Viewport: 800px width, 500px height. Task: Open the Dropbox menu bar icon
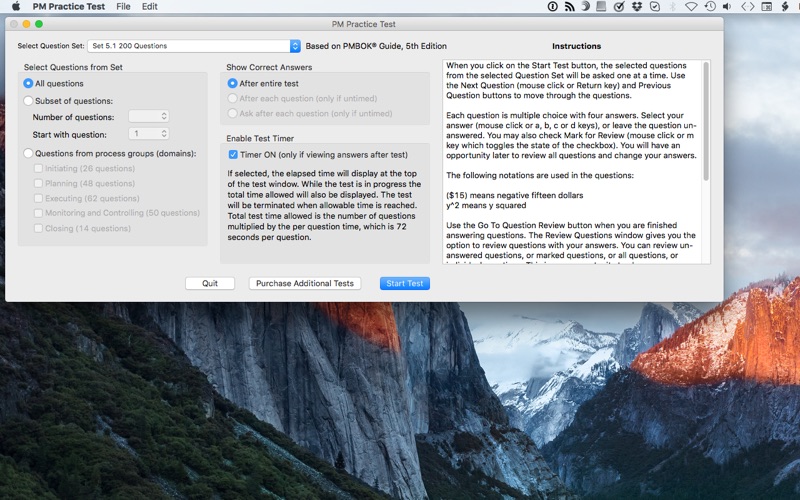(x=636, y=7)
